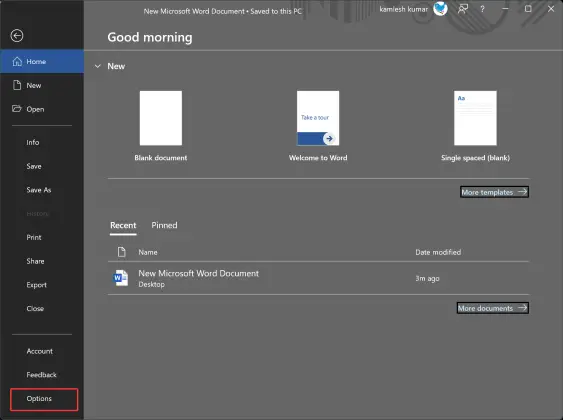Screen dimensions: 563x420
Task: Maximize the Word window
Action: [x=528, y=9]
